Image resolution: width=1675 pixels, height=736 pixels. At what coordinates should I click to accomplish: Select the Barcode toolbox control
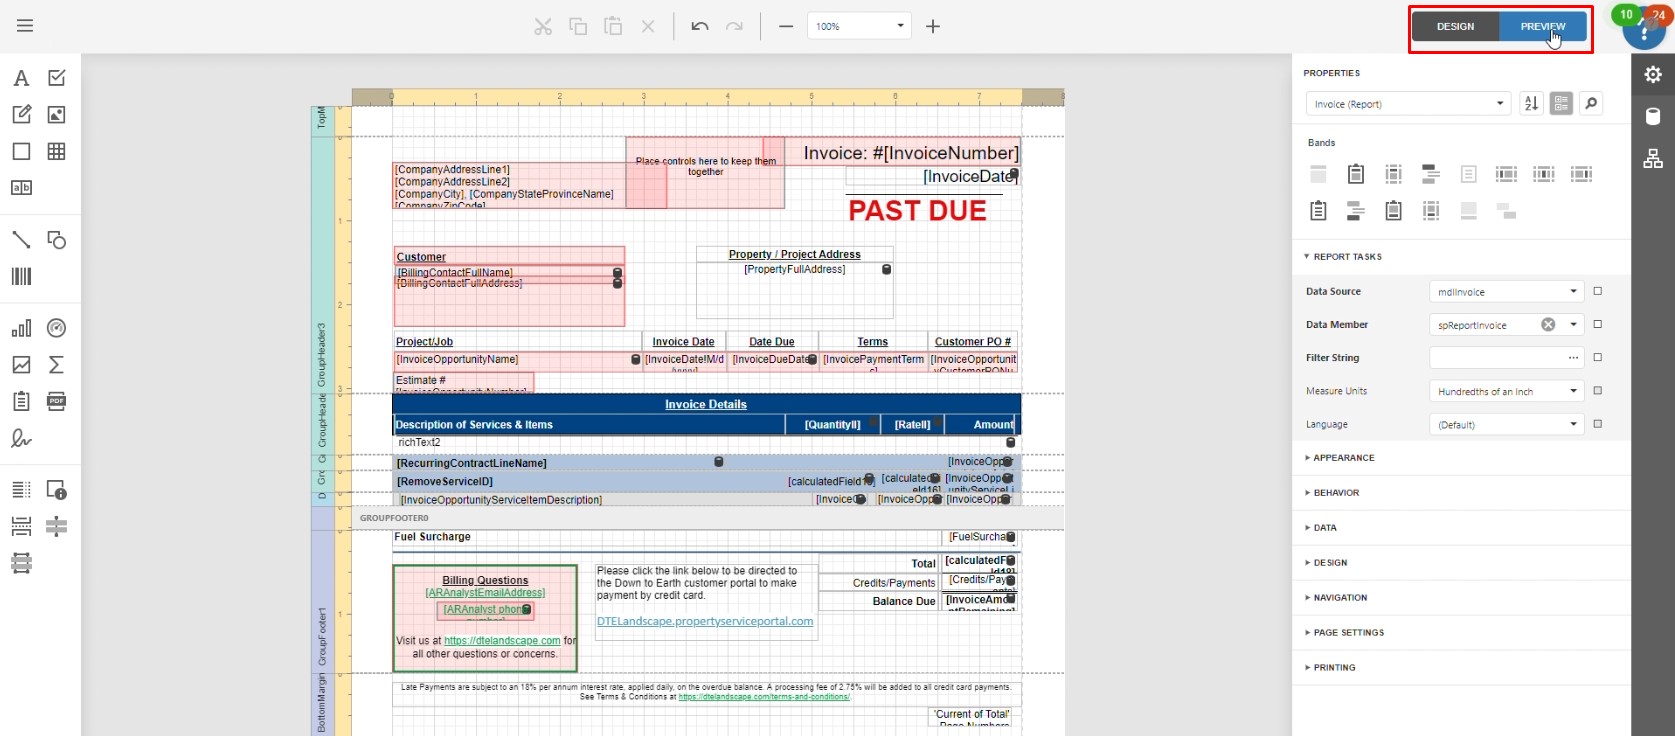point(21,277)
